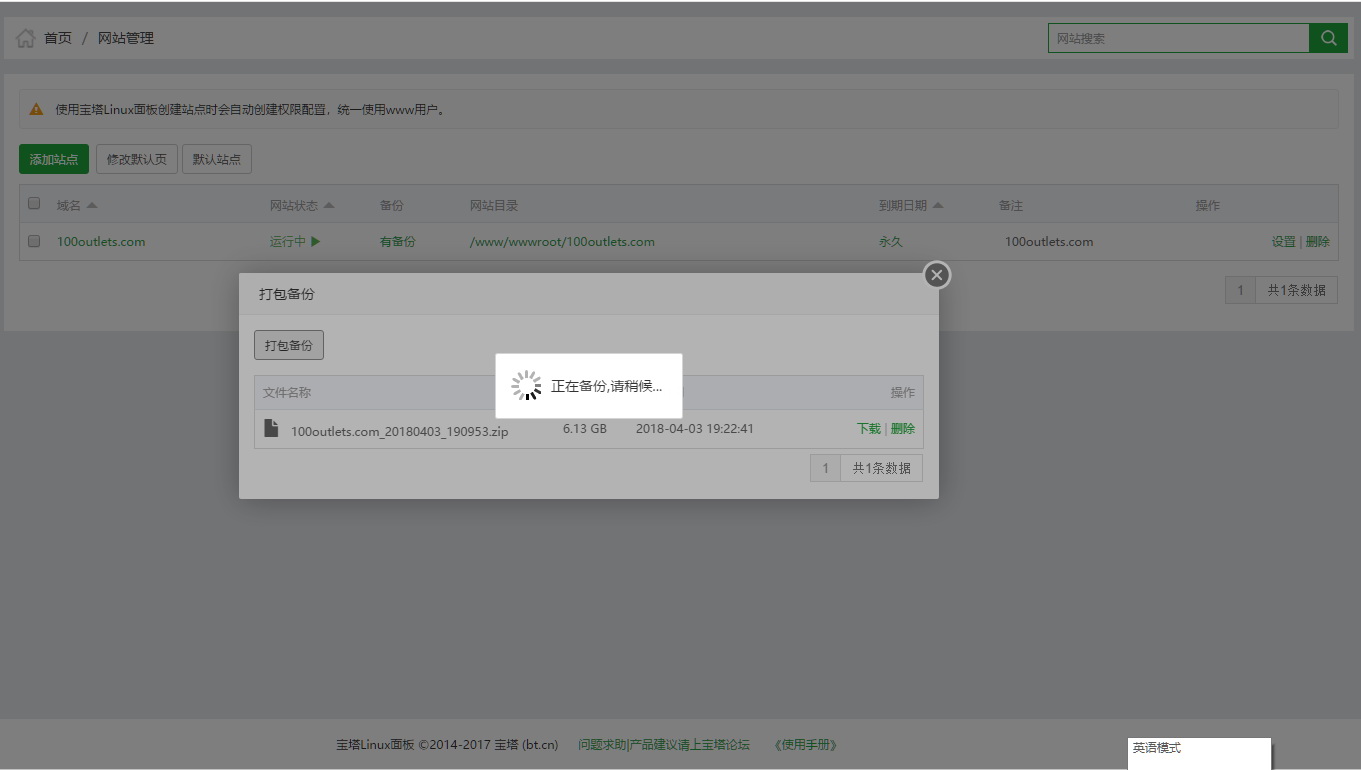Click the green 添加站点 button
Screen dimensions: 1361x770
[x=53, y=158]
